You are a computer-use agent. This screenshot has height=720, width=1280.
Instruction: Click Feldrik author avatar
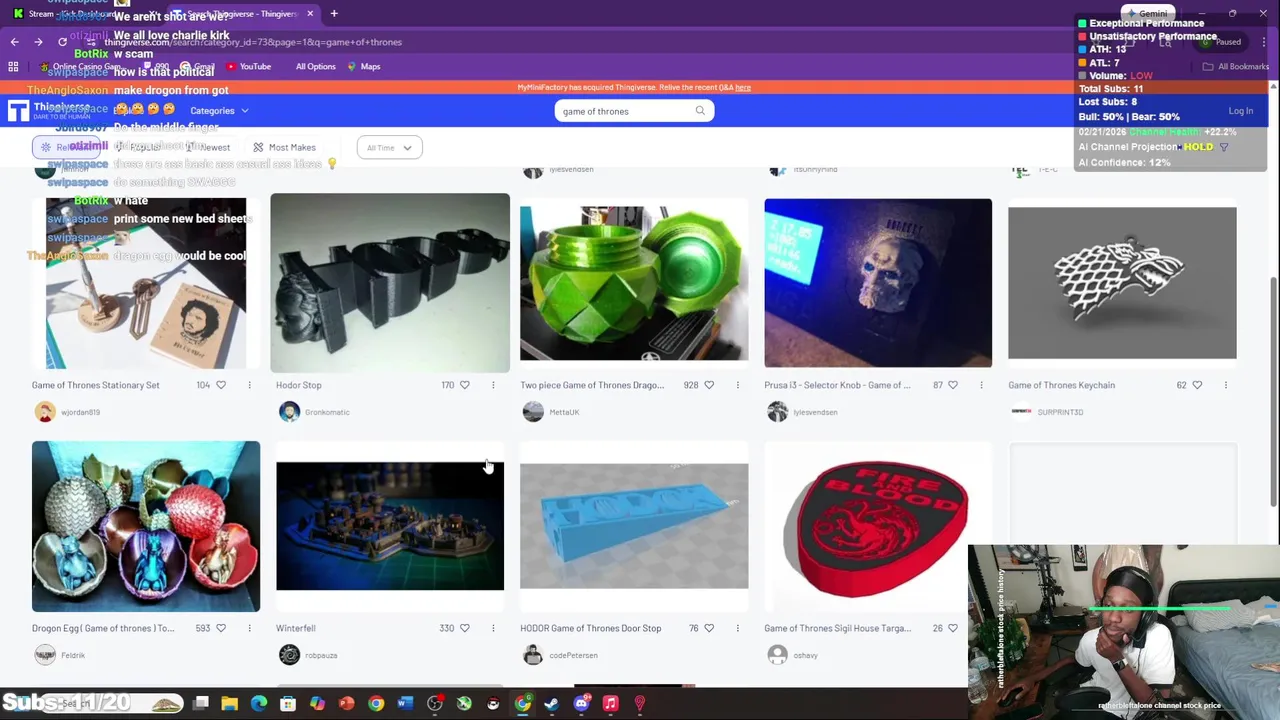click(x=45, y=655)
